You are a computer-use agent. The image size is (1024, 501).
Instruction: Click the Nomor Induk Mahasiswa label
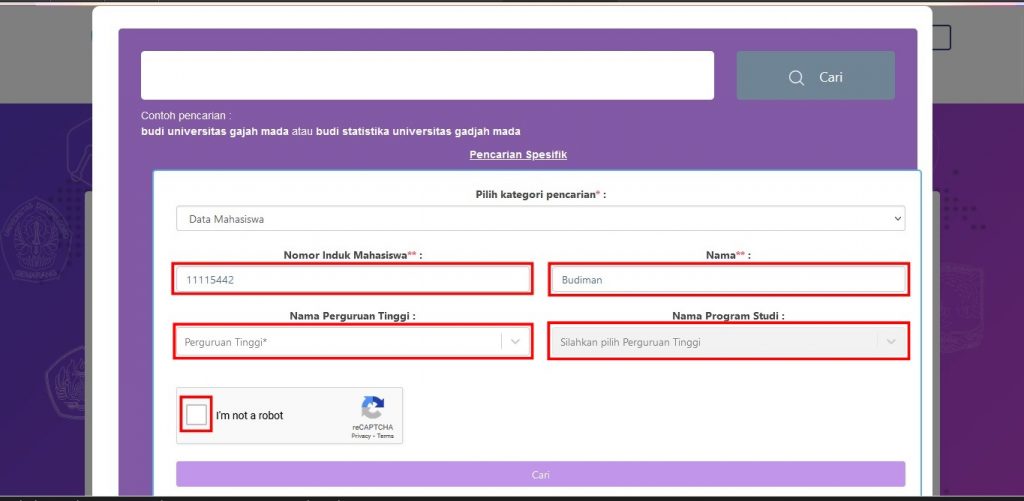click(x=353, y=255)
